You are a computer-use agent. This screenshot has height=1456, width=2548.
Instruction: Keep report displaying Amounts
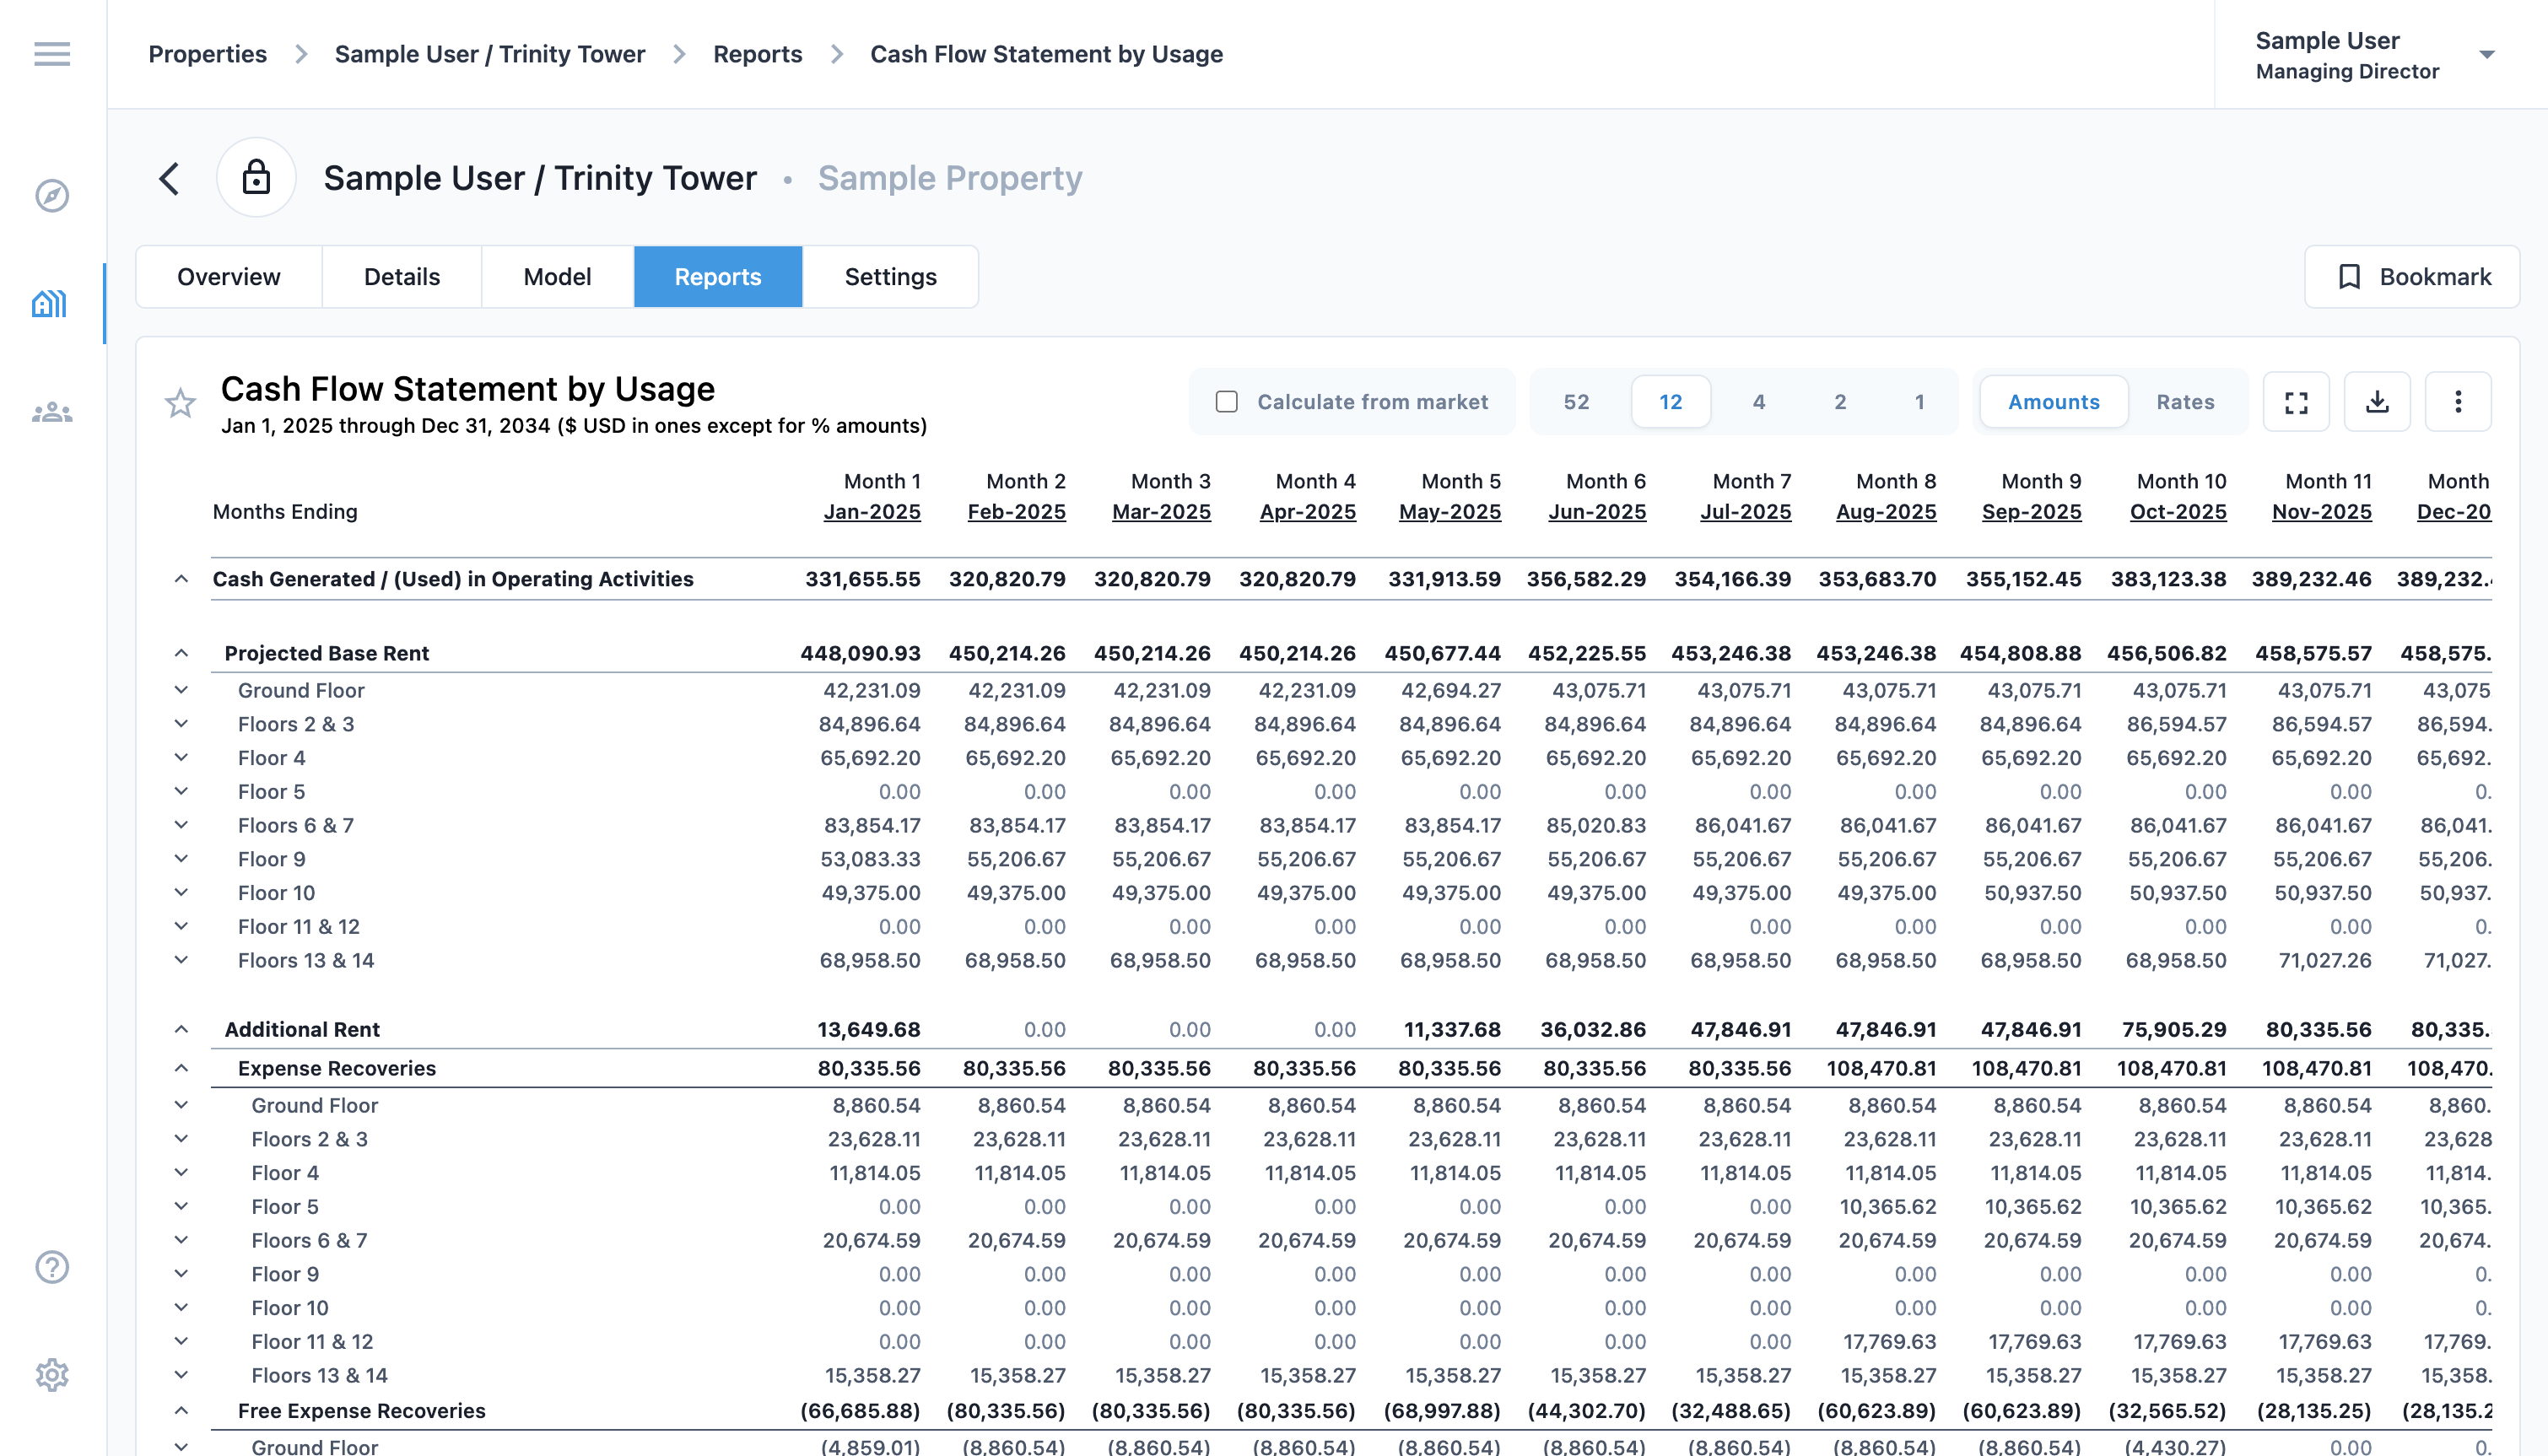[2053, 401]
